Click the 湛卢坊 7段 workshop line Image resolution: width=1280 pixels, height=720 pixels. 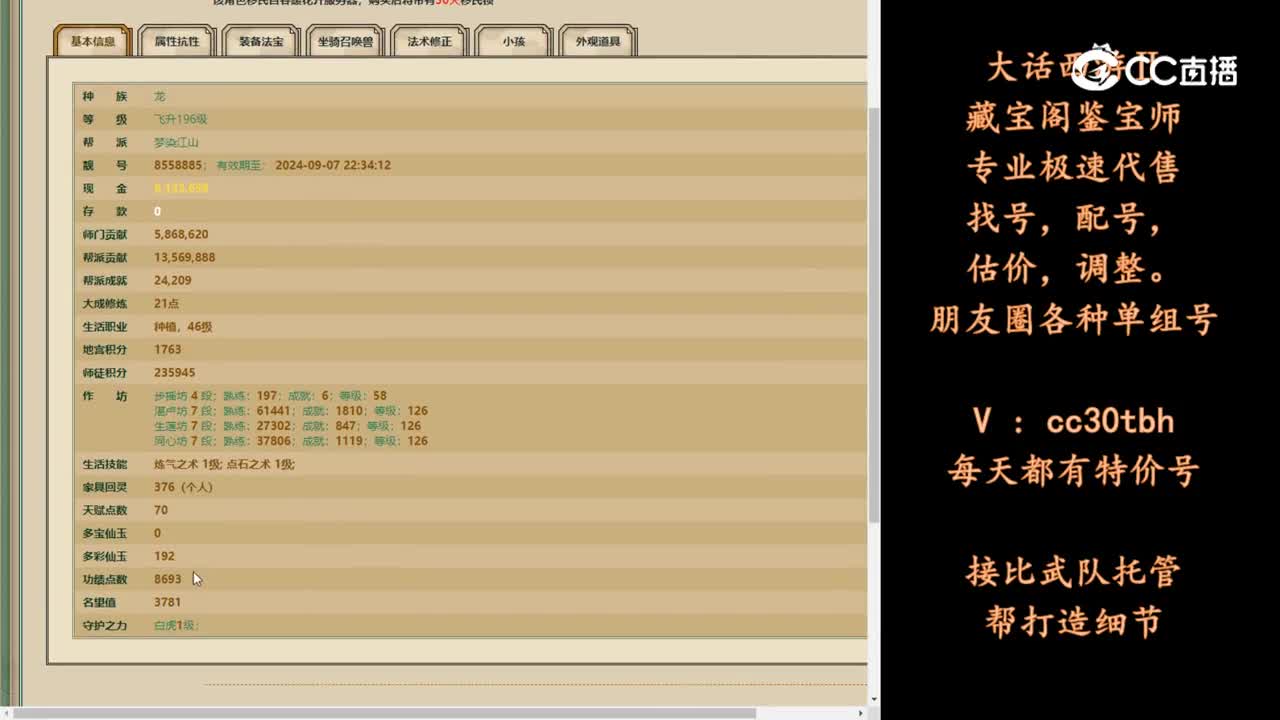[291, 411]
